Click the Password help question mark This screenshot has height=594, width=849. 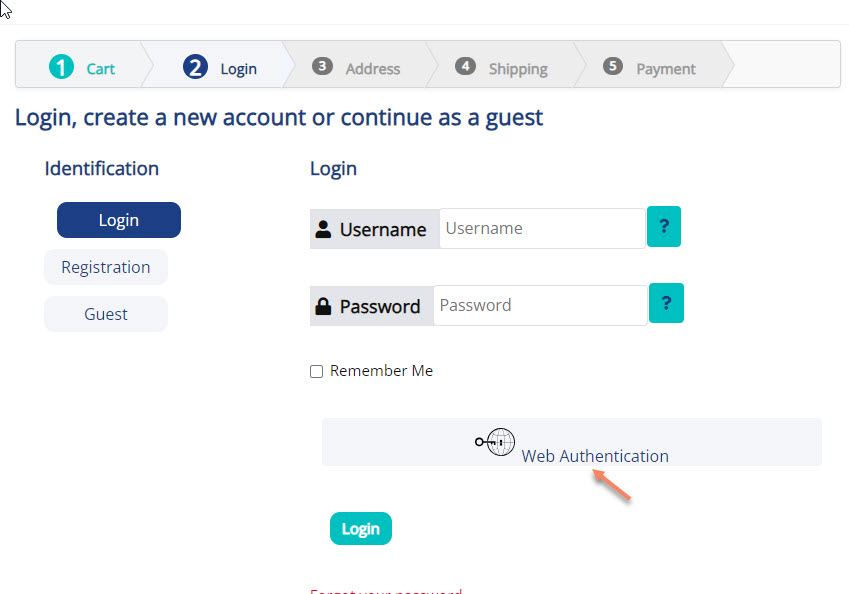(x=666, y=304)
